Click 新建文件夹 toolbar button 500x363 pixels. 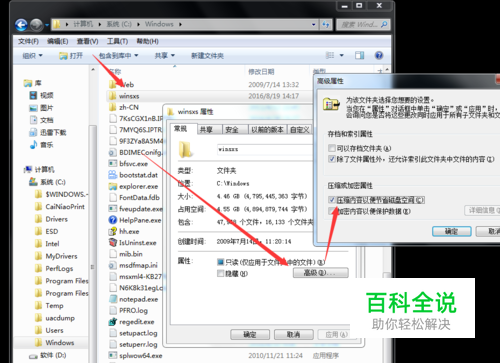207,55
